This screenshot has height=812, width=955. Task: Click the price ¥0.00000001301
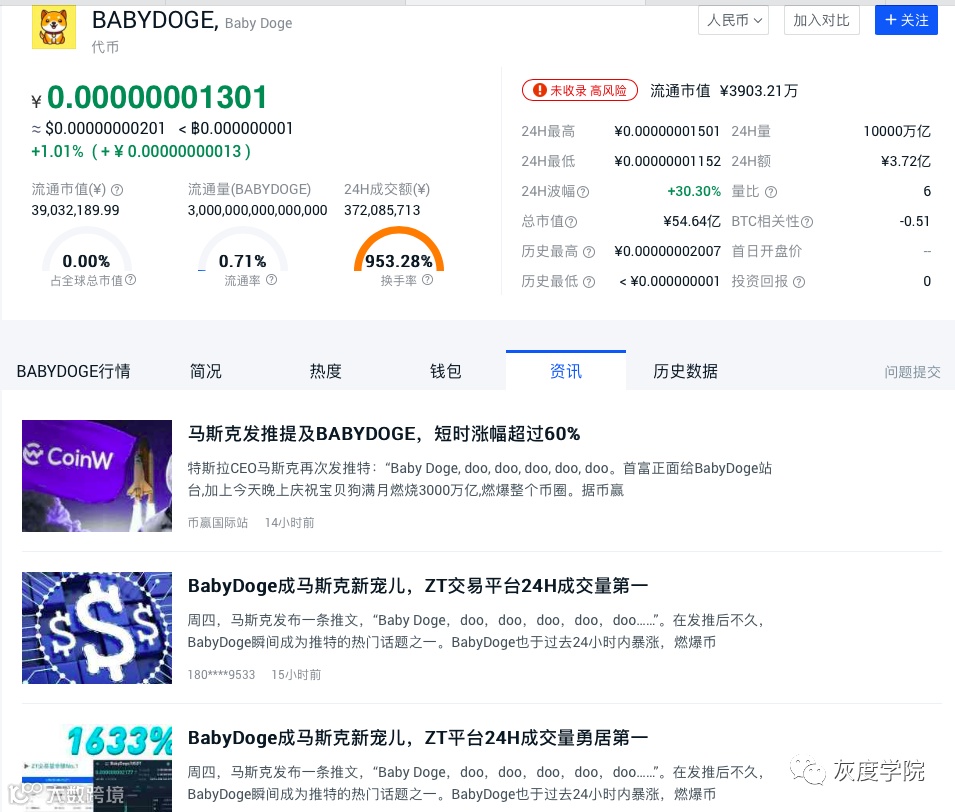tap(150, 97)
